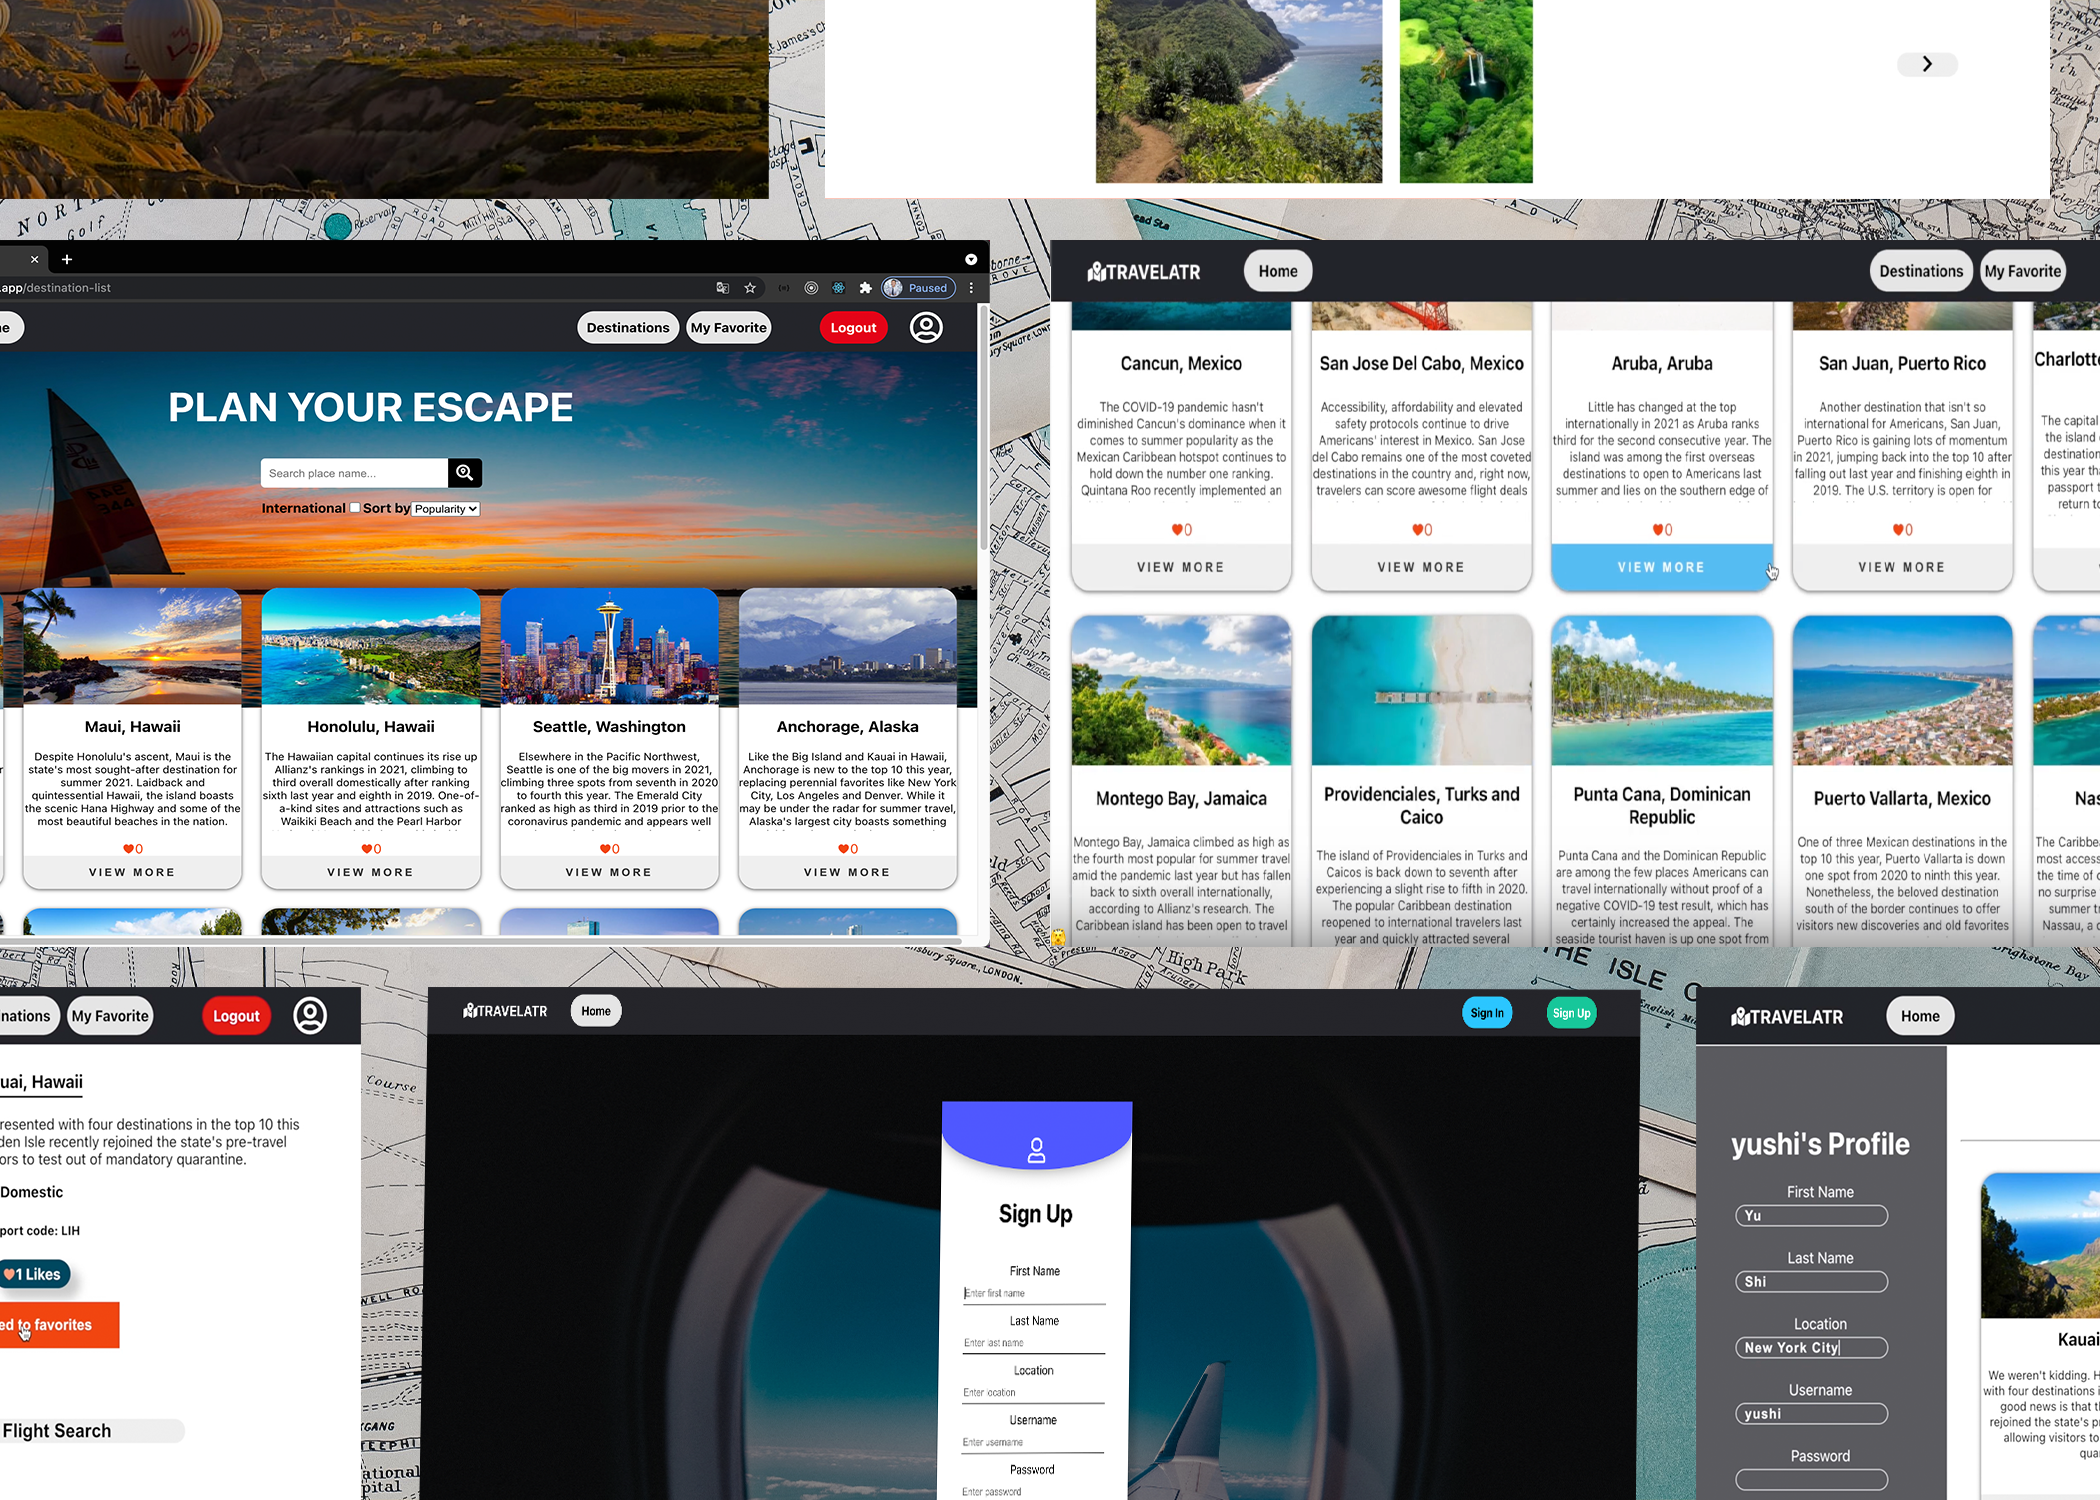This screenshot has width=2100, height=1500.
Task: Click View More on Honolulu, Hawaii card
Action: (x=370, y=872)
